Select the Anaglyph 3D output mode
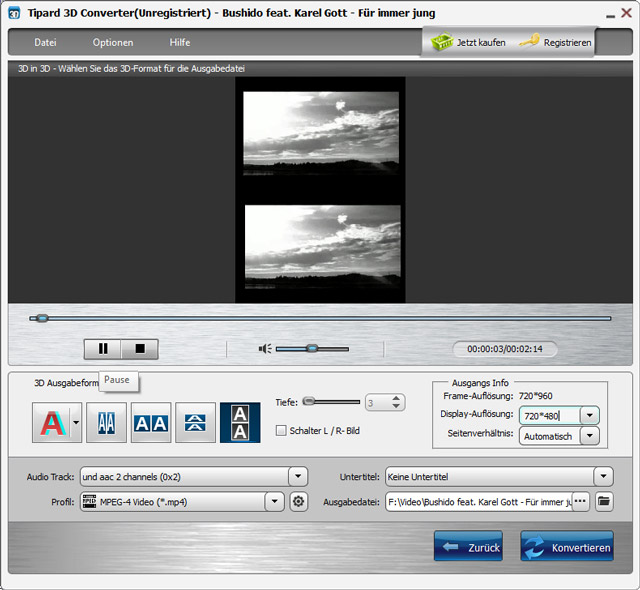 (x=52, y=423)
